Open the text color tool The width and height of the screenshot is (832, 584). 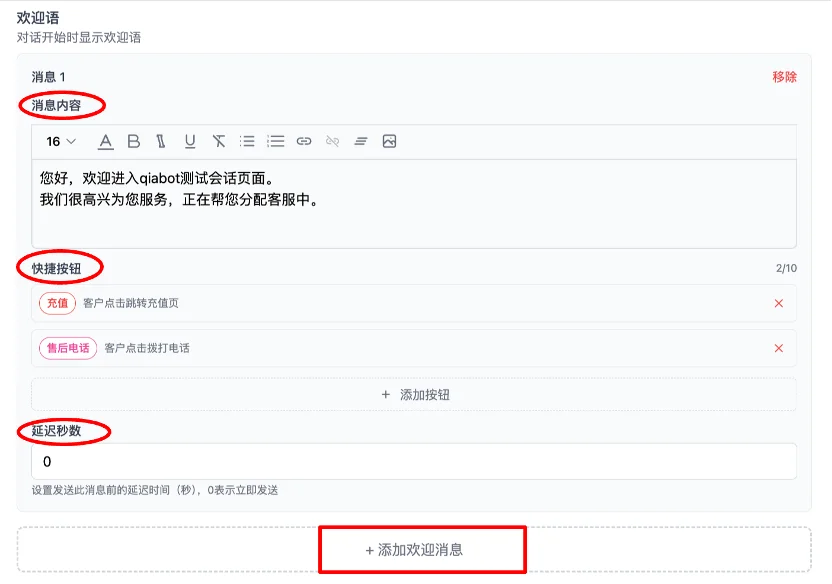105,141
